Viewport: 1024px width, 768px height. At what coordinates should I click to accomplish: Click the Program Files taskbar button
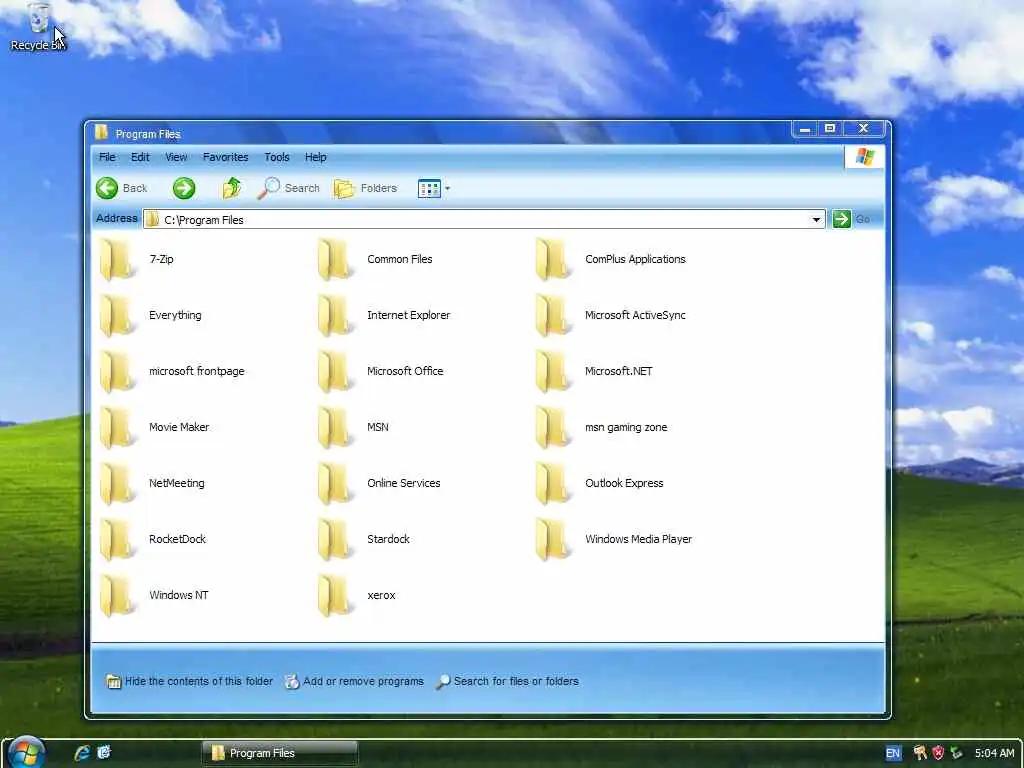click(x=280, y=753)
